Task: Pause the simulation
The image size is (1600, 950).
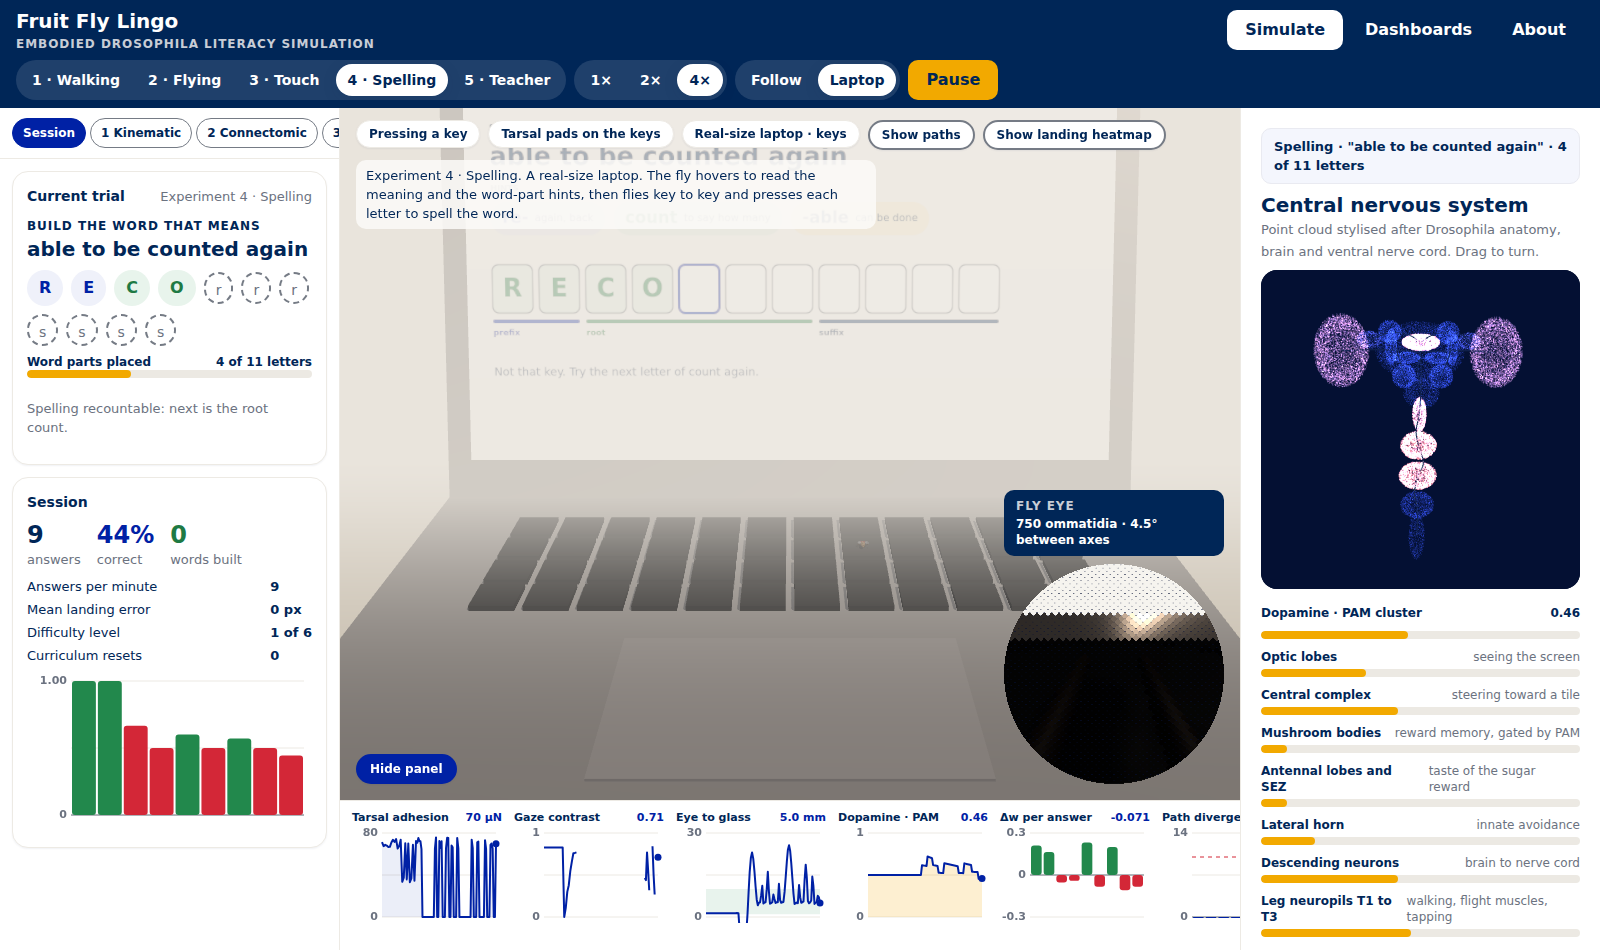Action: tap(953, 80)
